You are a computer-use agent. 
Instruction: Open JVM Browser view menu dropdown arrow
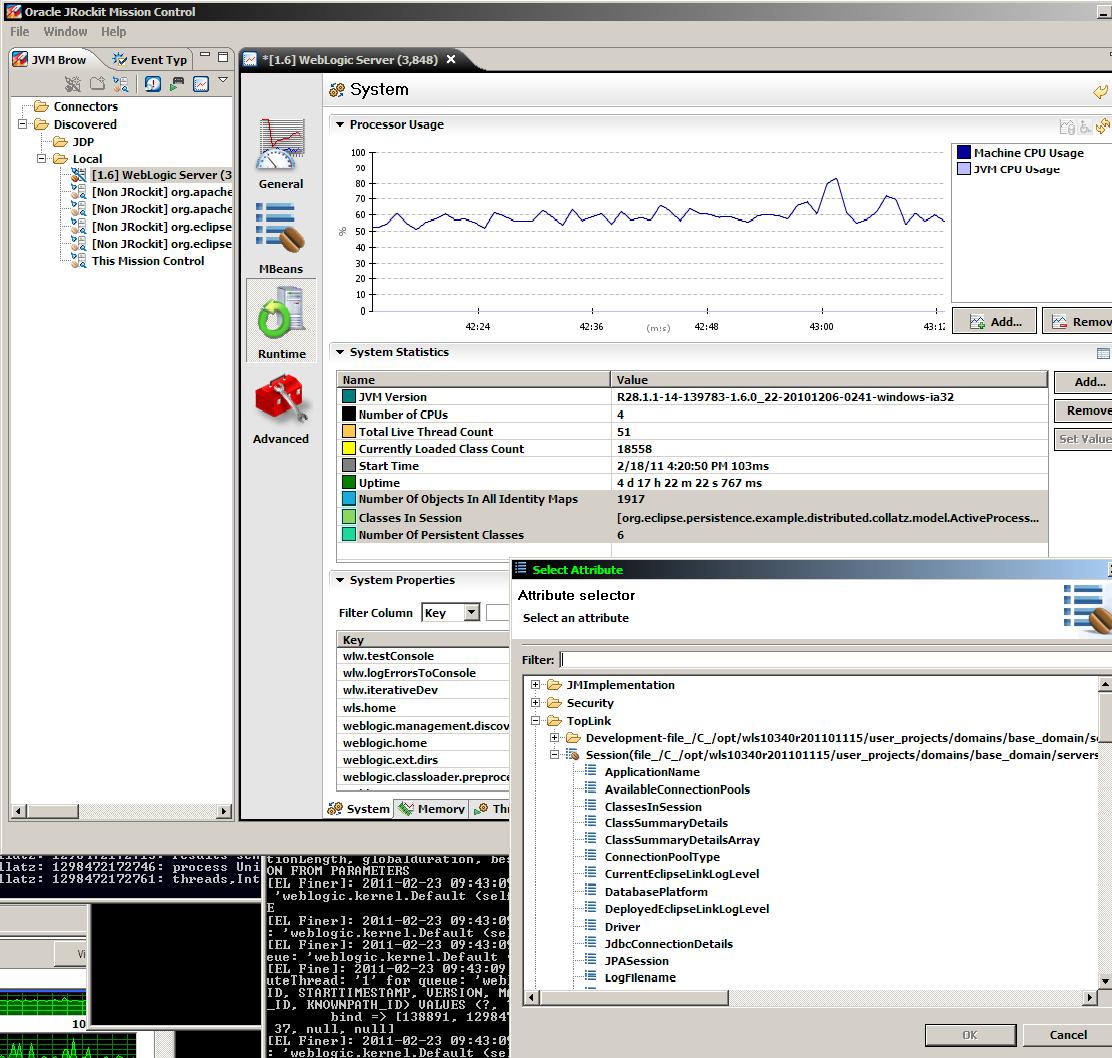[223, 80]
